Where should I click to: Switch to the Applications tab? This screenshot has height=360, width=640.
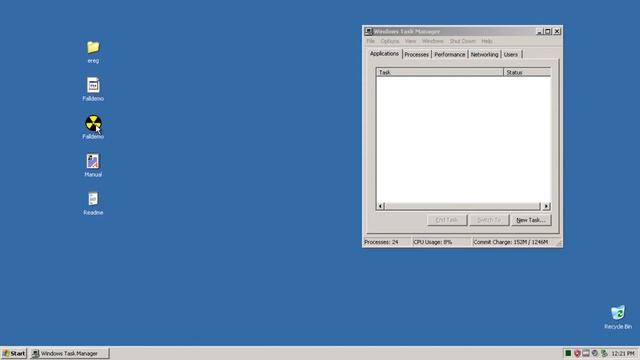click(x=384, y=53)
